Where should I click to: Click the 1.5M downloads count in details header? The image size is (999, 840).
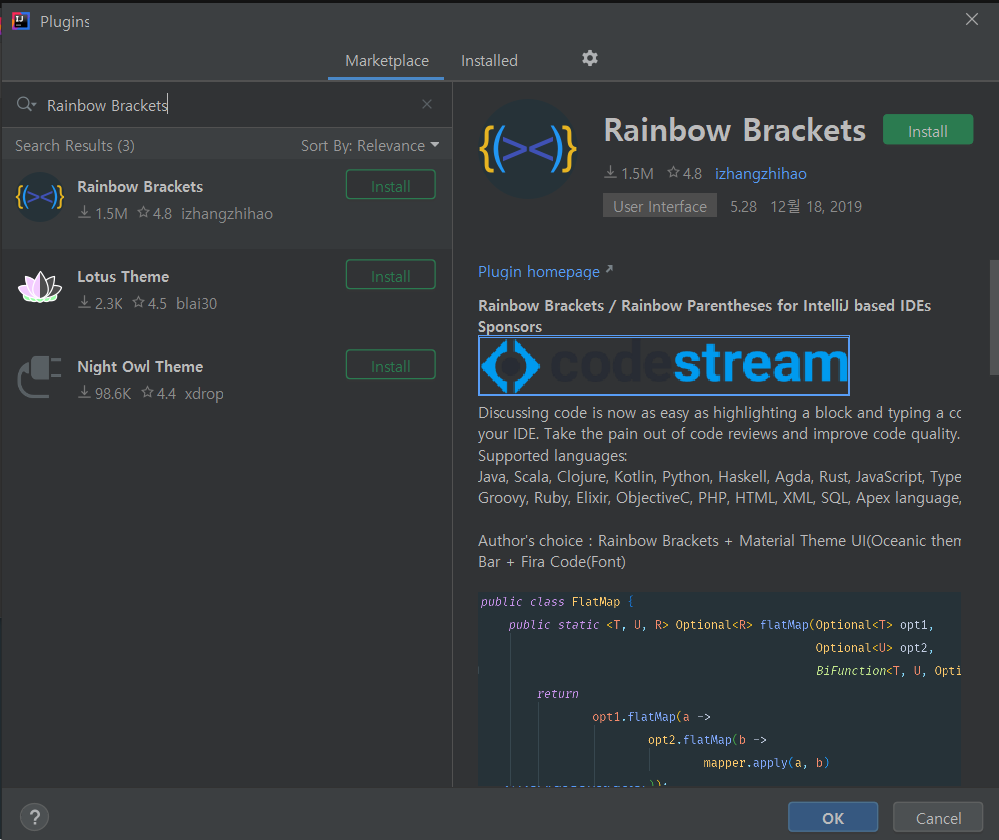(x=629, y=173)
